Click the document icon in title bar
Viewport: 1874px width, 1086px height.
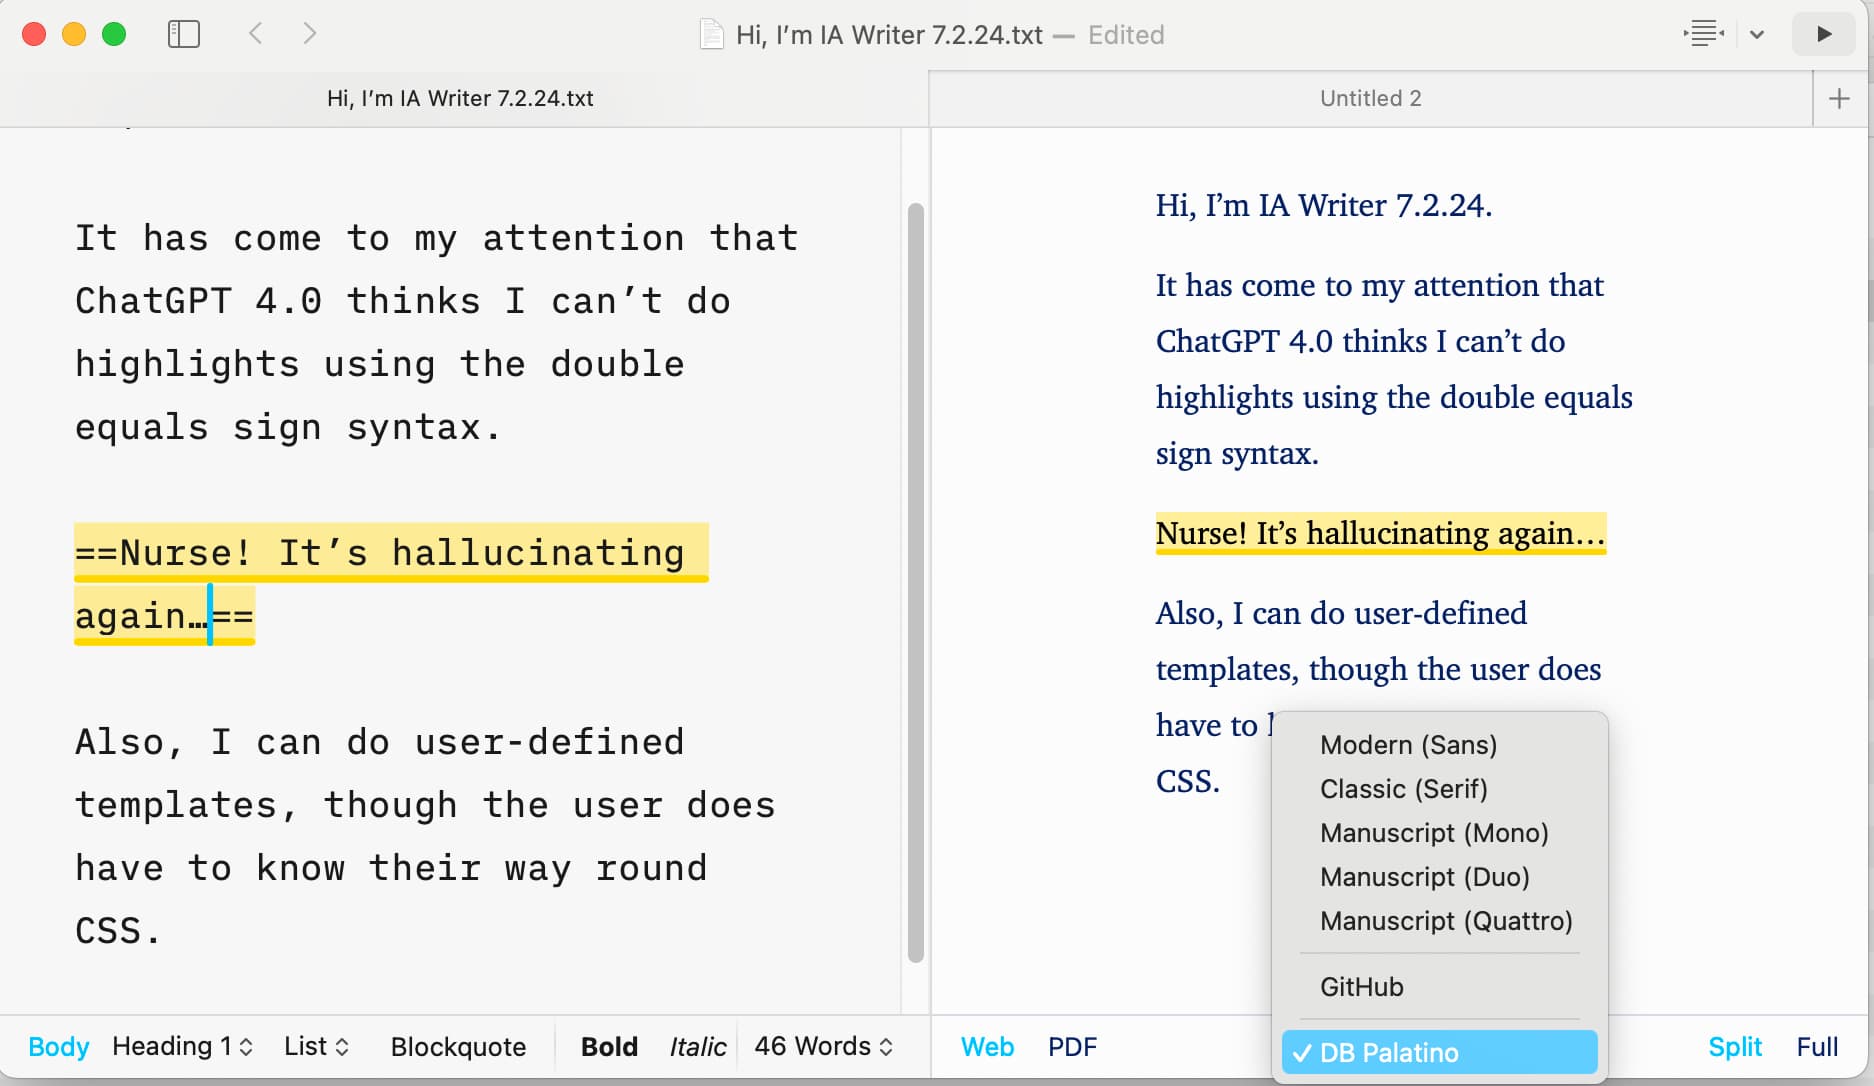point(711,35)
